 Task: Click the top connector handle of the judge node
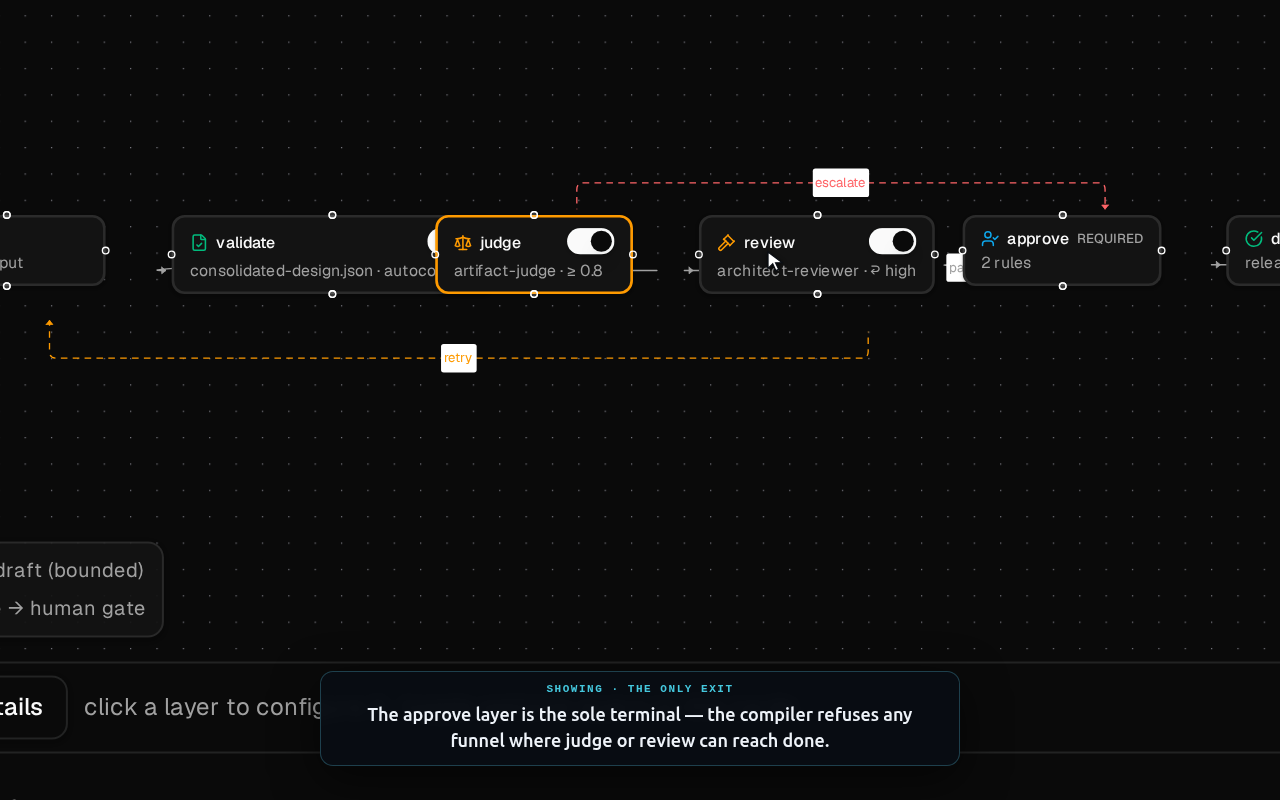[x=534, y=215]
